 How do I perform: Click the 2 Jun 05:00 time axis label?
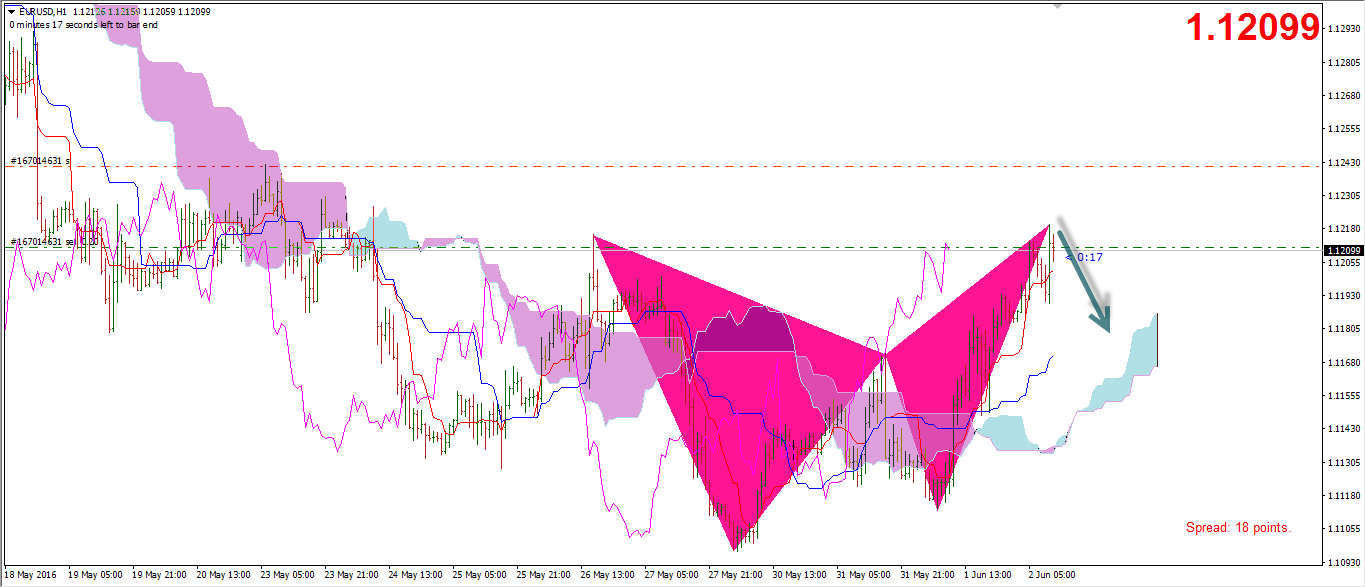tap(1054, 575)
